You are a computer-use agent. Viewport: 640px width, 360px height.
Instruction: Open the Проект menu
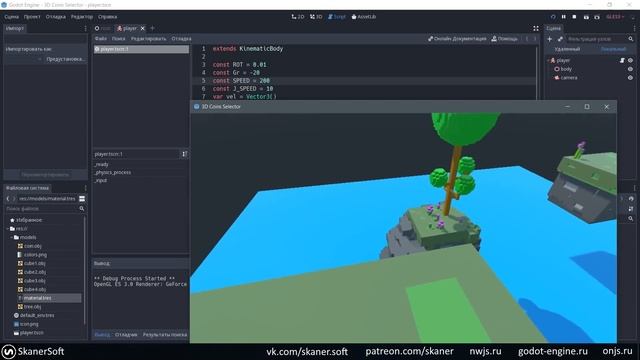coord(32,17)
